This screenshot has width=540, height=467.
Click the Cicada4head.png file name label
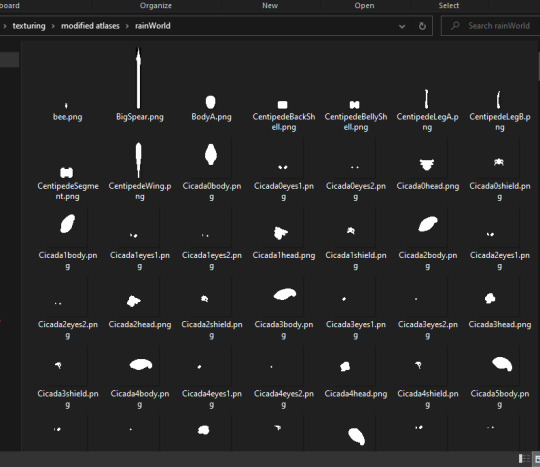pyautogui.click(x=356, y=394)
